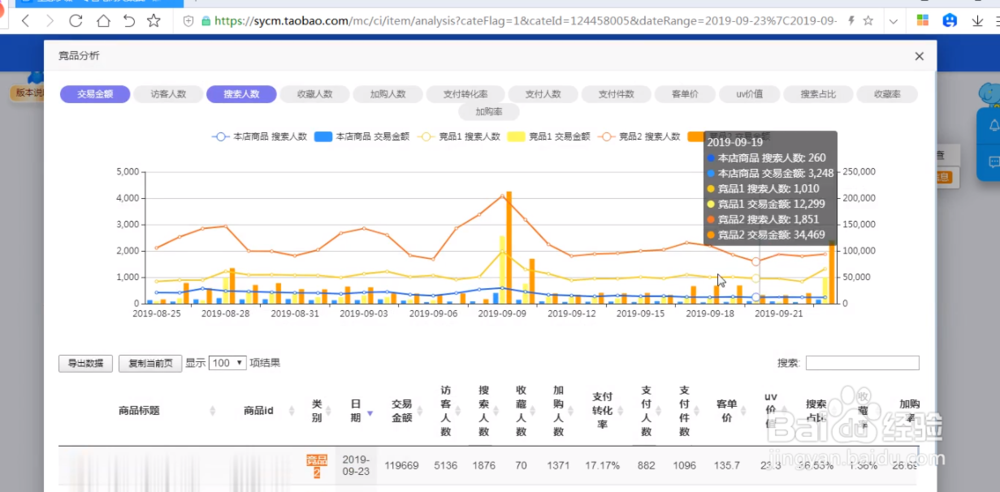Toggle the 访客人数 metric pill
Viewport: 1000px width, 492px height.
(168, 94)
